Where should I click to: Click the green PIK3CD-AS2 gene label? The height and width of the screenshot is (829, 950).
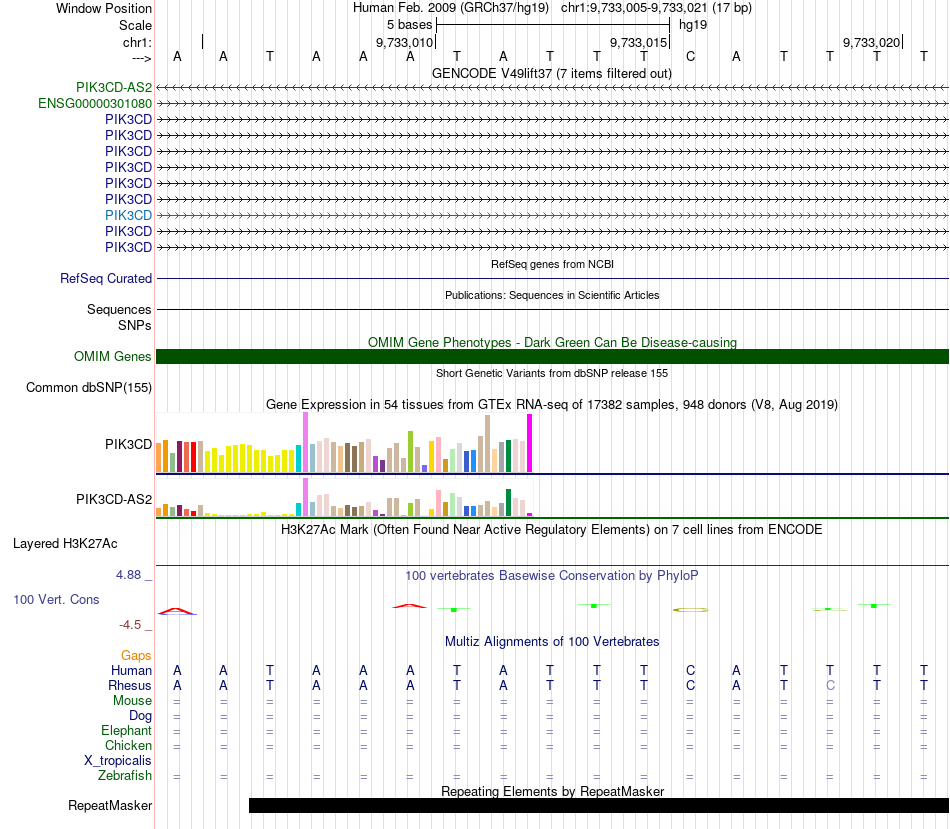[x=114, y=87]
